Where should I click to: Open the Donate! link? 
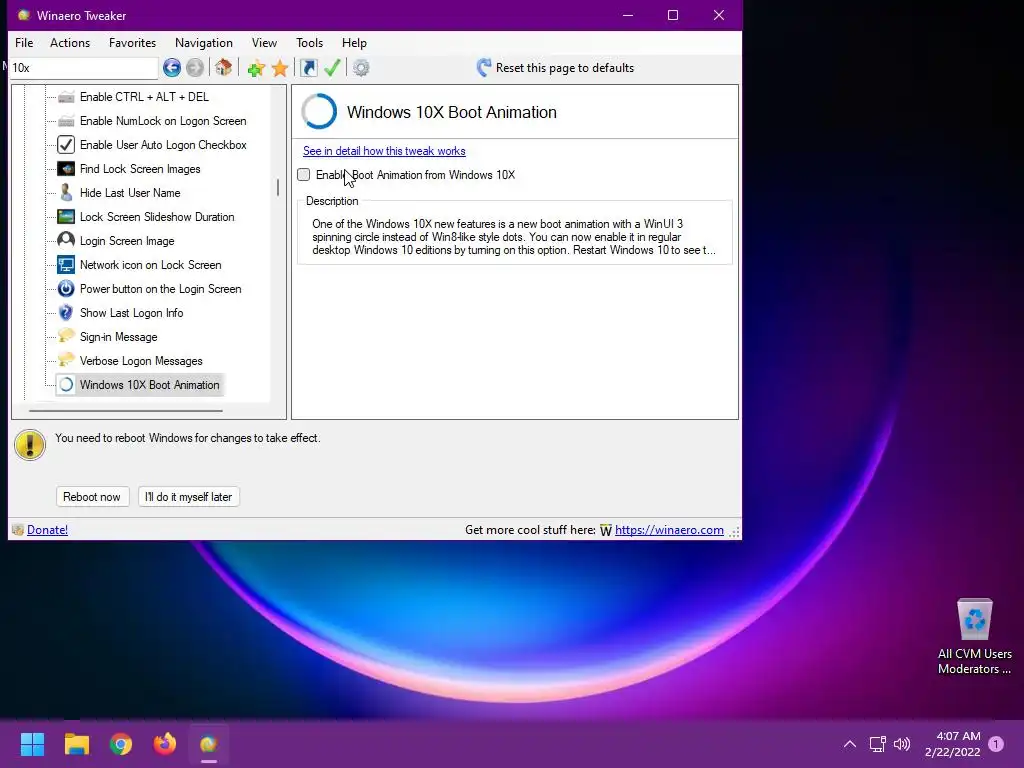click(48, 530)
